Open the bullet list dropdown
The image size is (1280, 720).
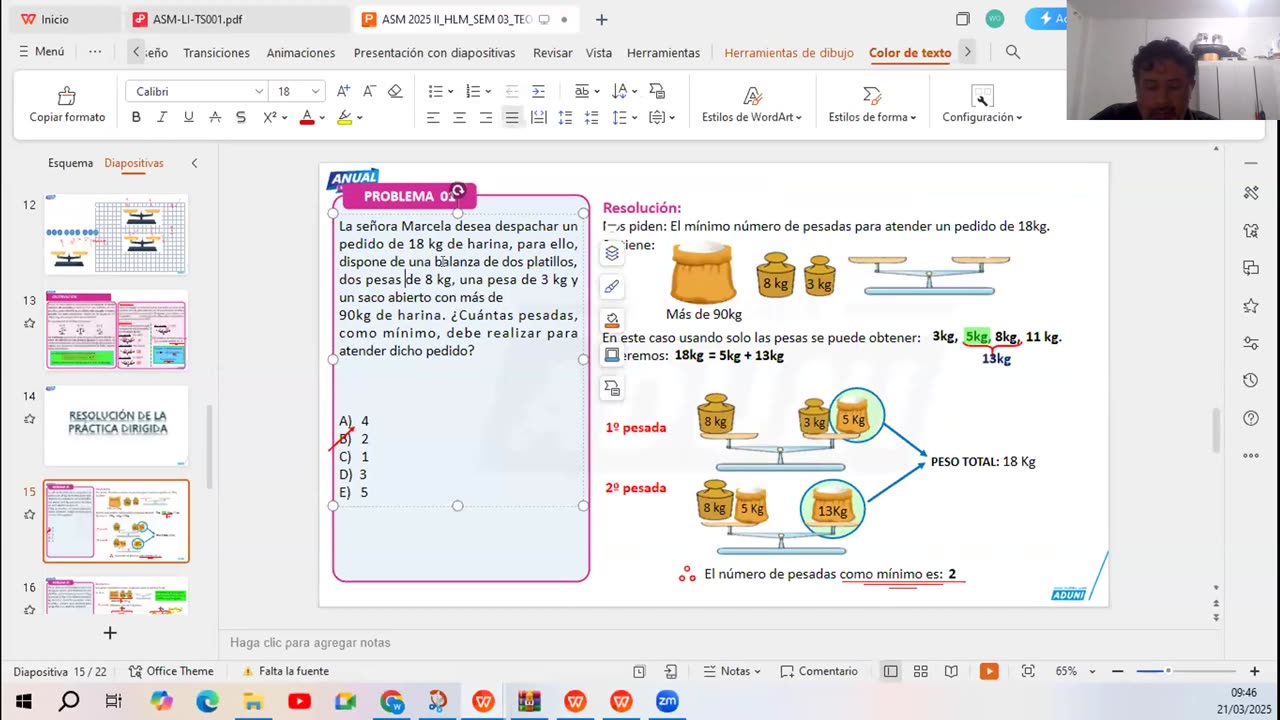pos(450,91)
